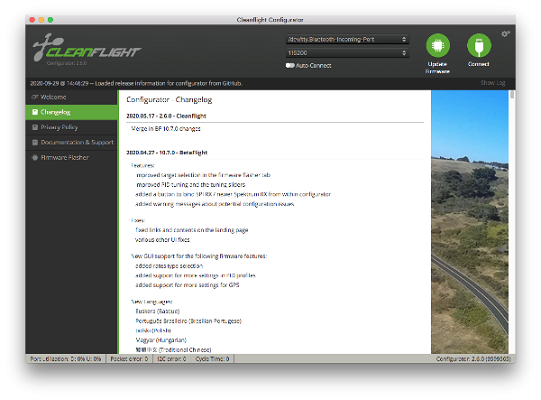Toggle the Auto-Connect switch

290,65
